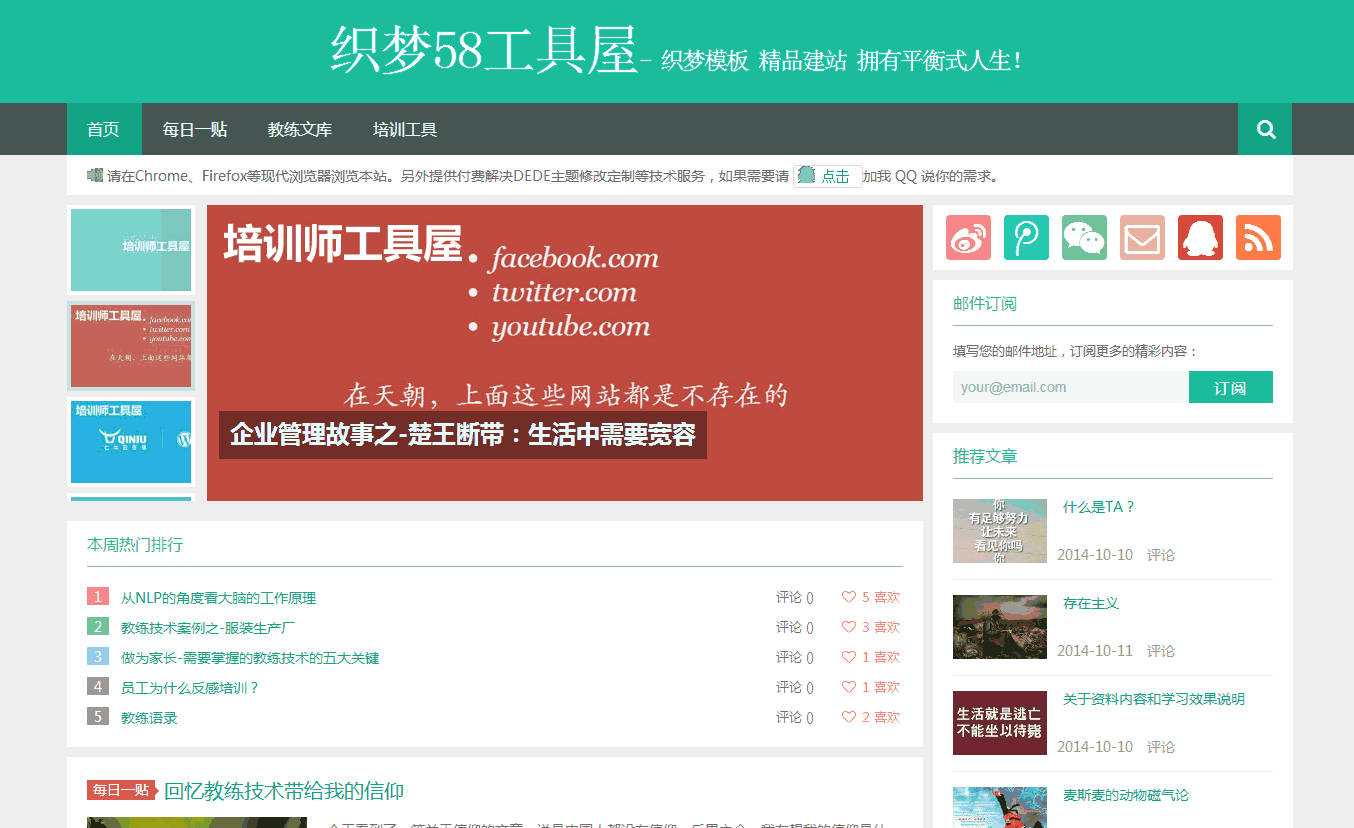Open the 培训工具 navigation item

tap(405, 129)
